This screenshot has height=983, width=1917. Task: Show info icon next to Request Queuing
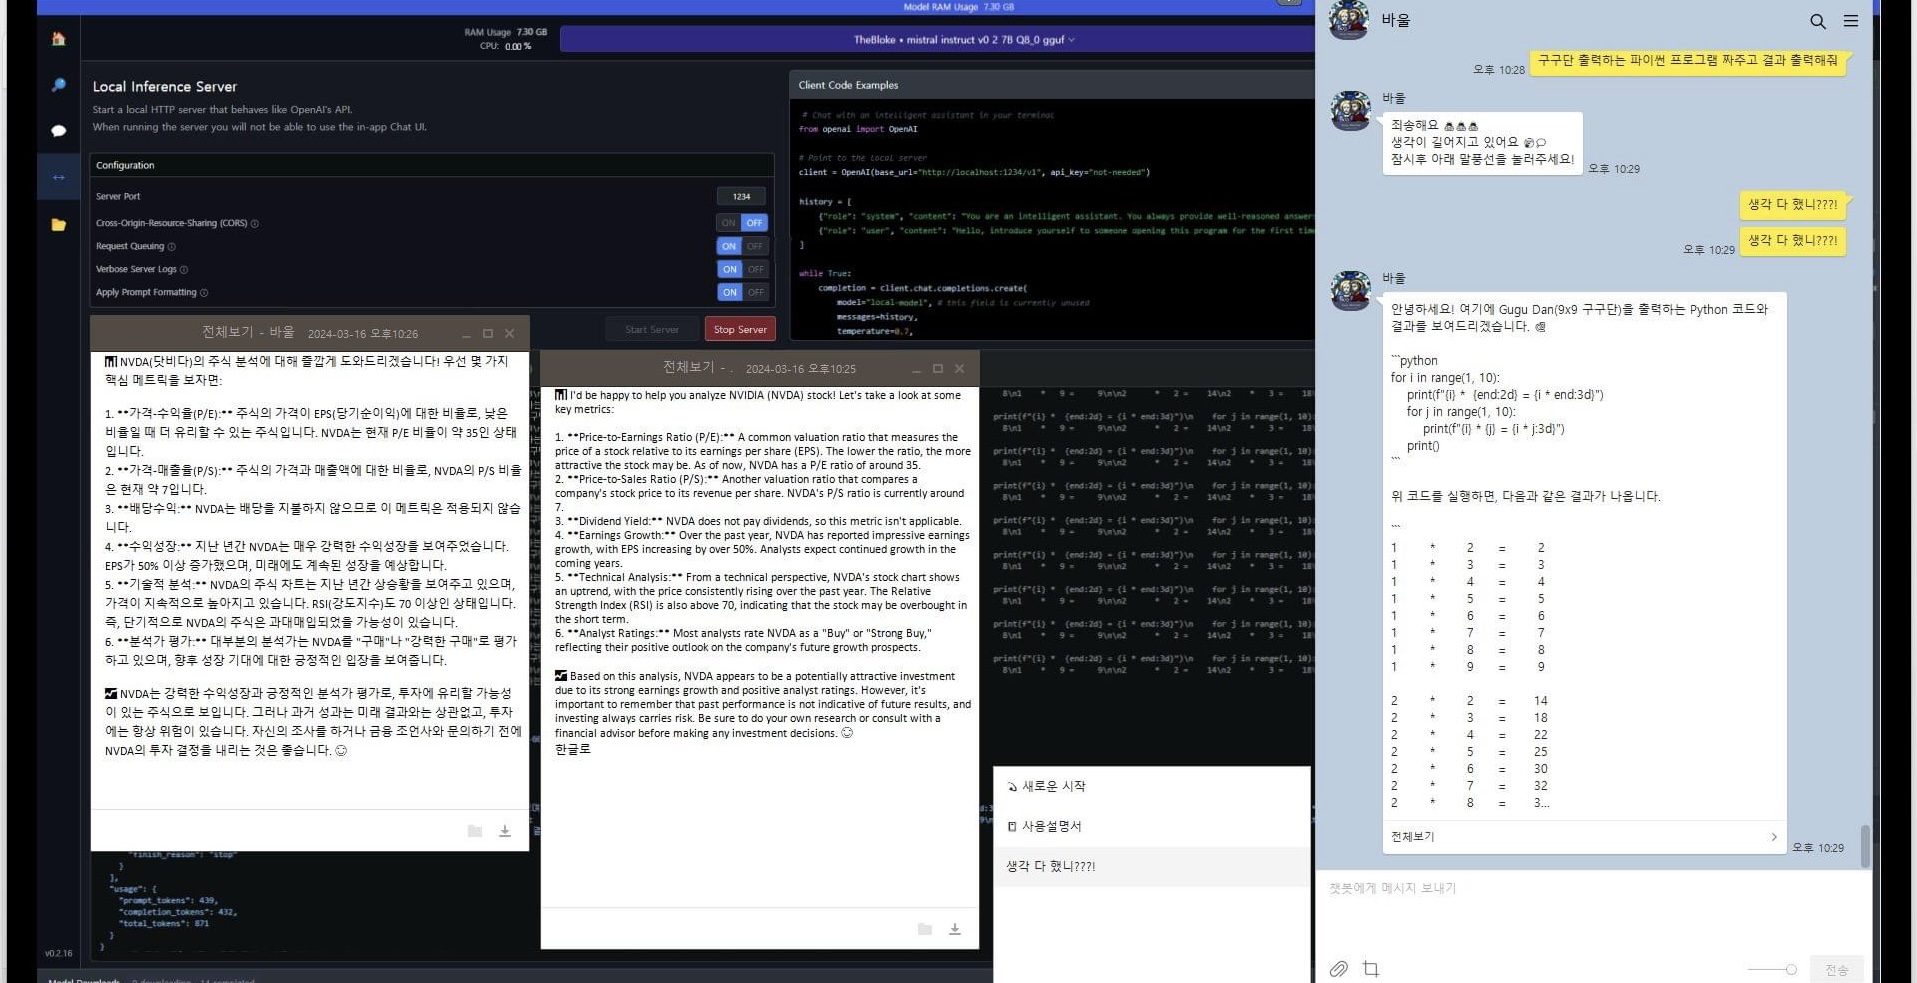(x=172, y=246)
